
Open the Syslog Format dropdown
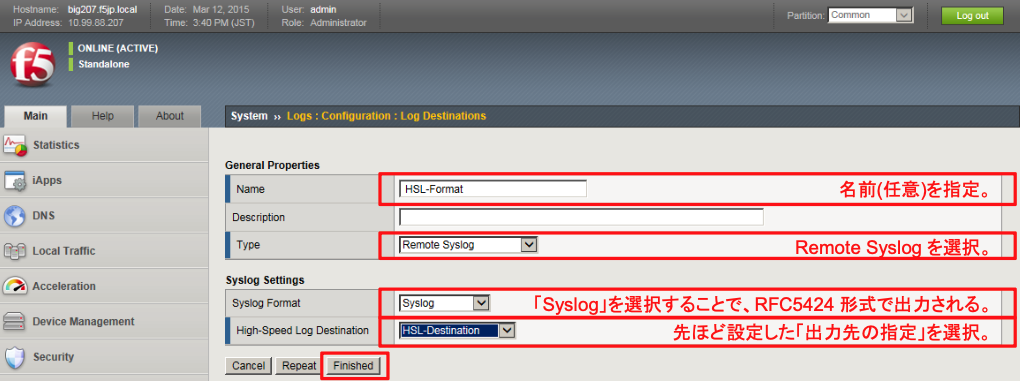[444, 303]
